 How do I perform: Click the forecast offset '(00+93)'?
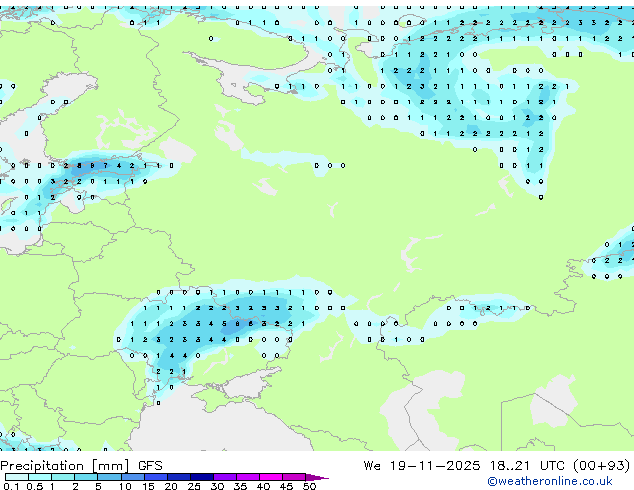coord(602,466)
